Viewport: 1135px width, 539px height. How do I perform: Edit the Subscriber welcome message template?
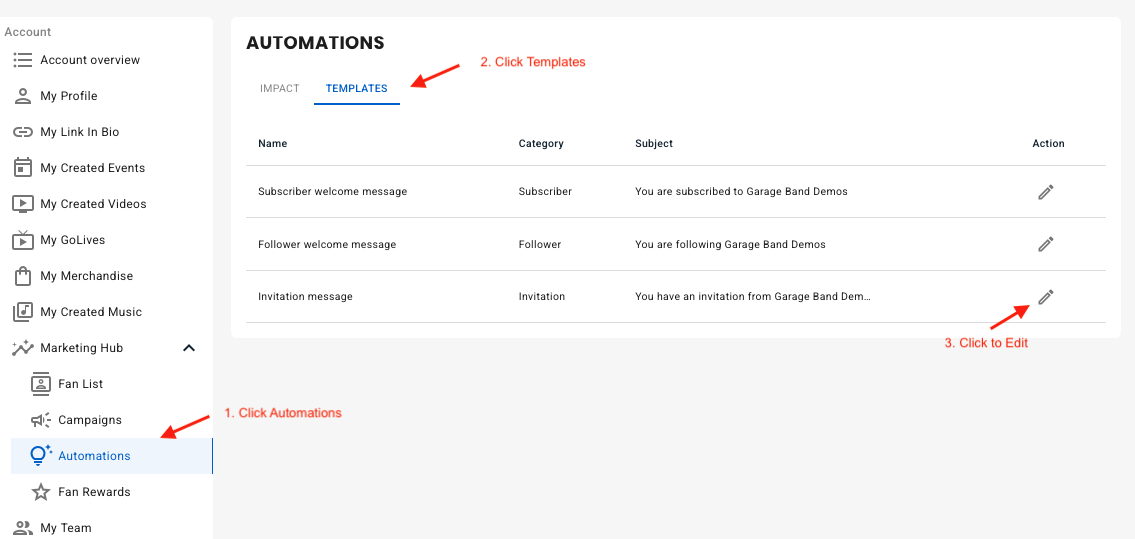pos(1045,192)
